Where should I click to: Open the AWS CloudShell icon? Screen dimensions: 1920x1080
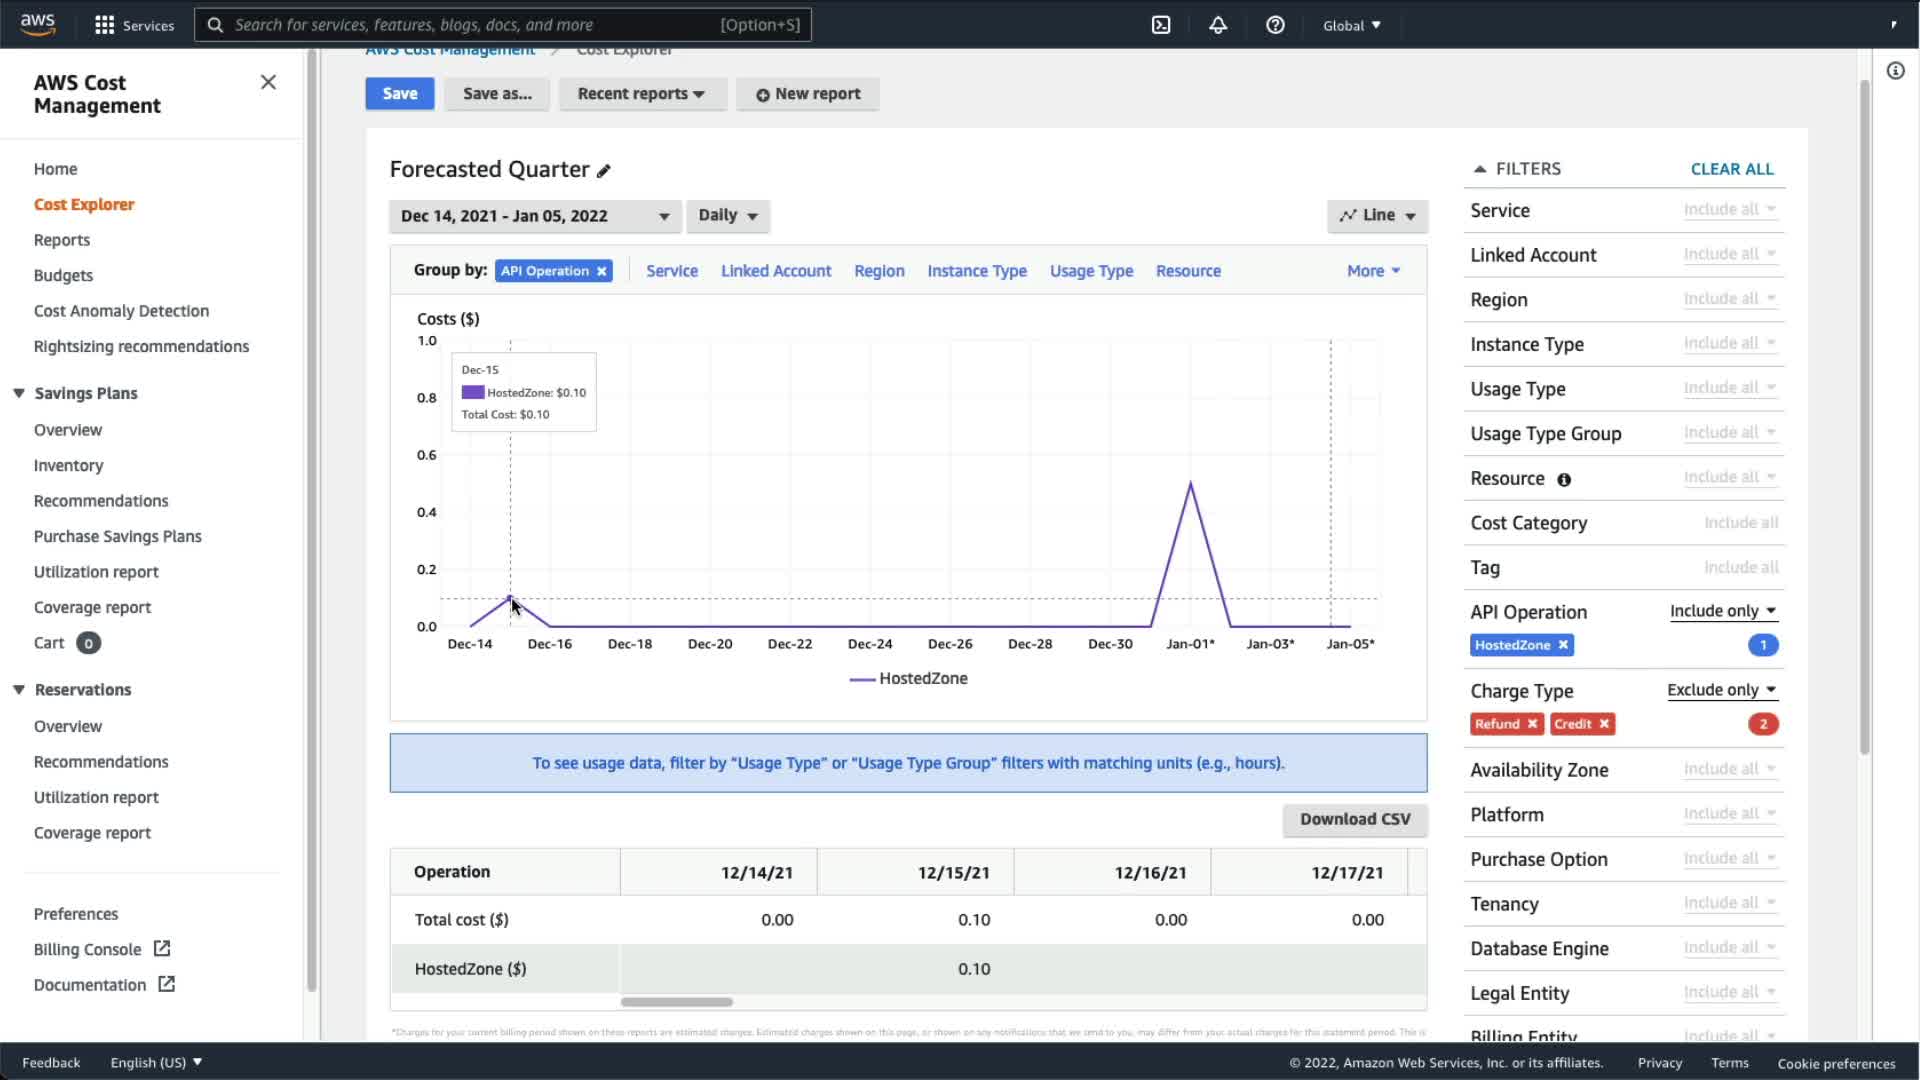[1161, 25]
